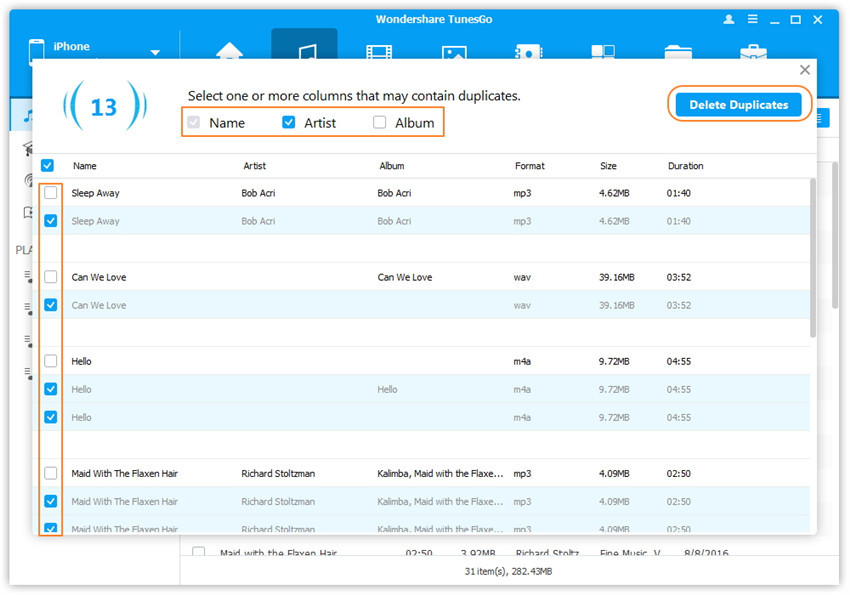Enable the Album column checkbox
Viewport: 850px width, 595px height.
[379, 123]
